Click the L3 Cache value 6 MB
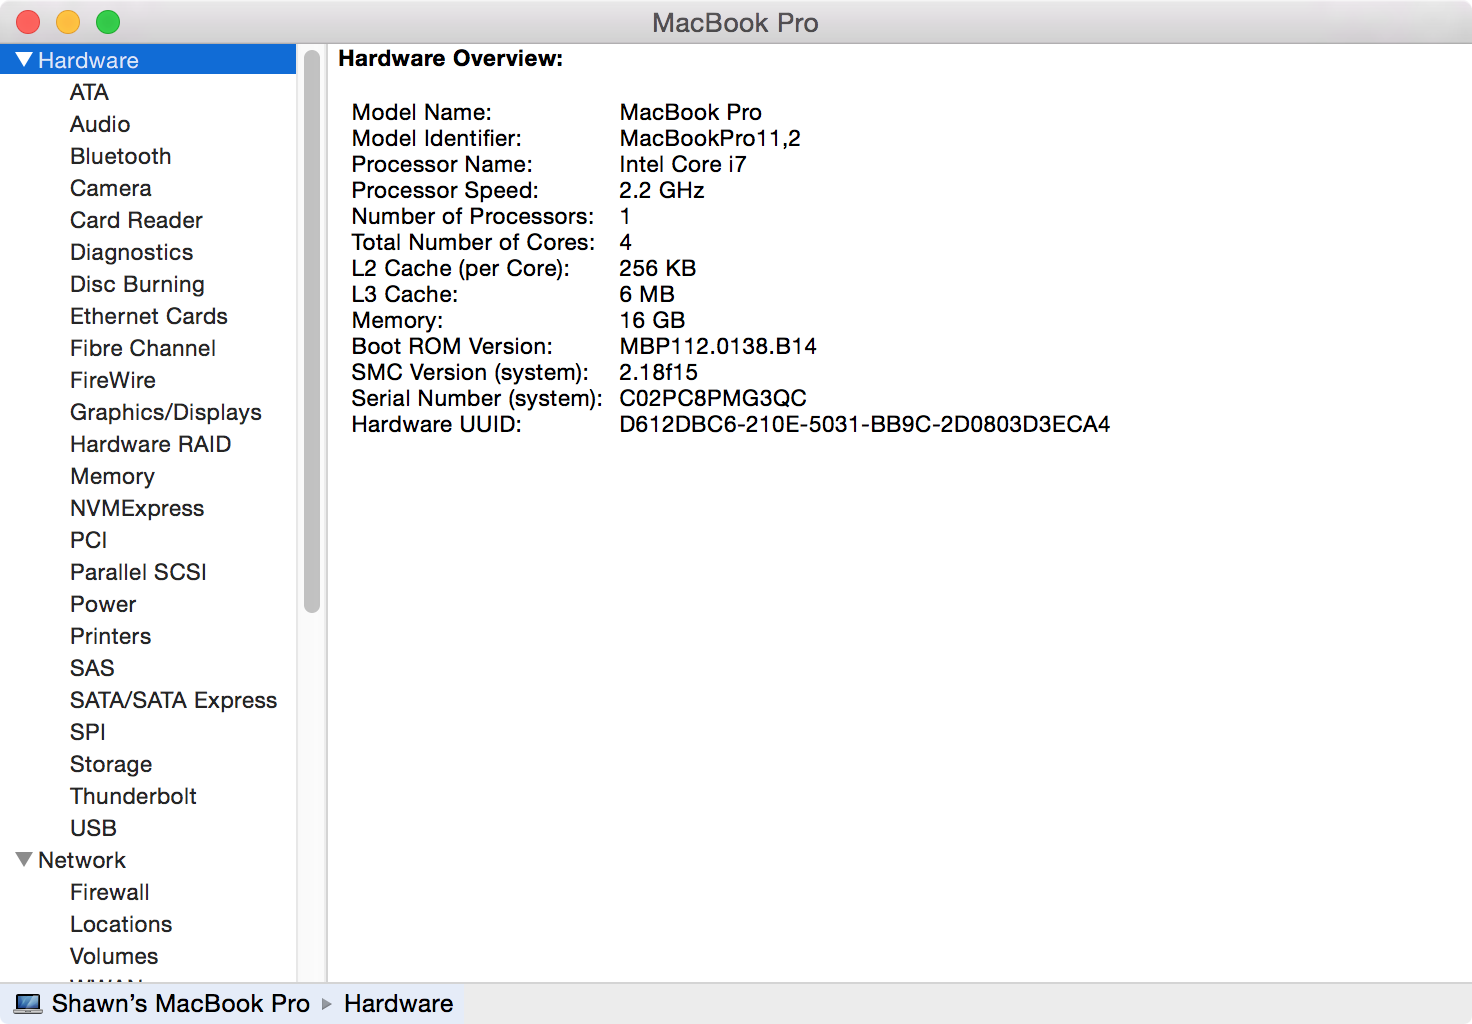This screenshot has width=1472, height=1024. point(647,294)
